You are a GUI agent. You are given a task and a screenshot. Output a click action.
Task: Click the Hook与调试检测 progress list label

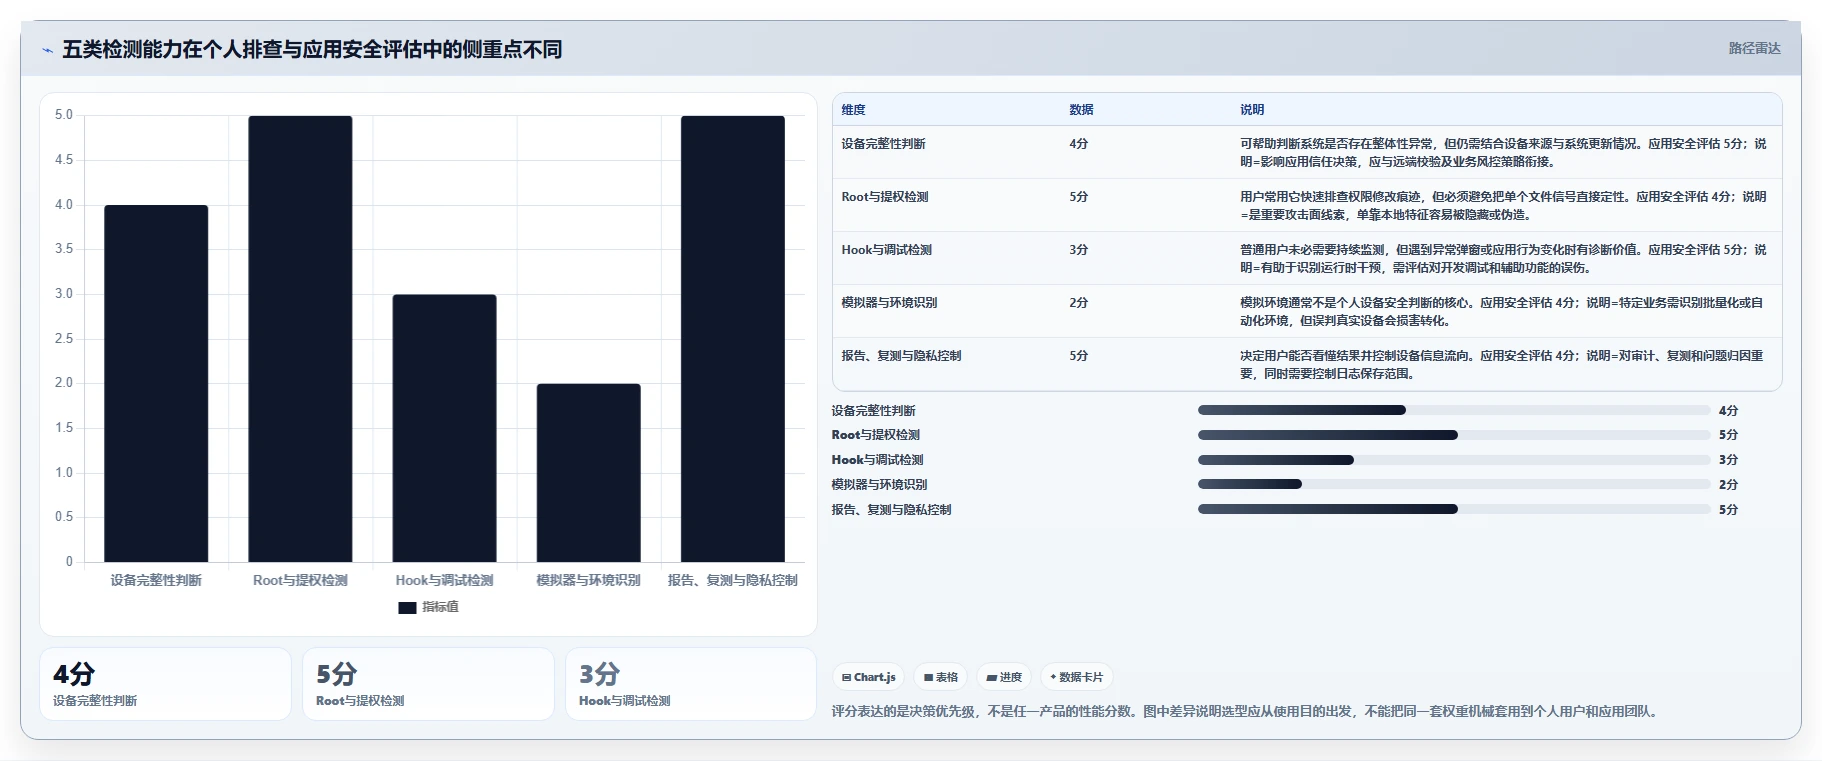click(877, 460)
